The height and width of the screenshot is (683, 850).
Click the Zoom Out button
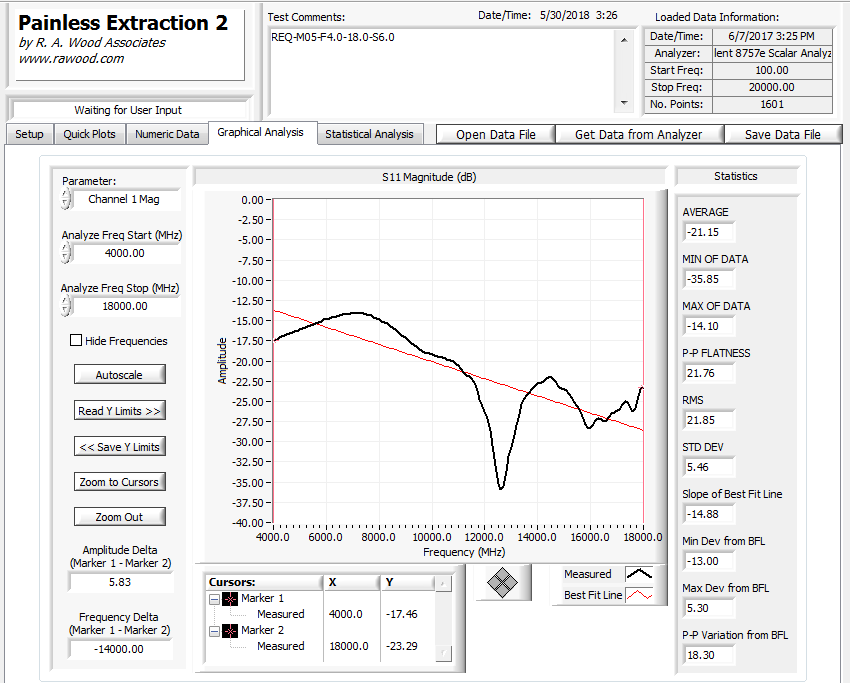(x=119, y=517)
